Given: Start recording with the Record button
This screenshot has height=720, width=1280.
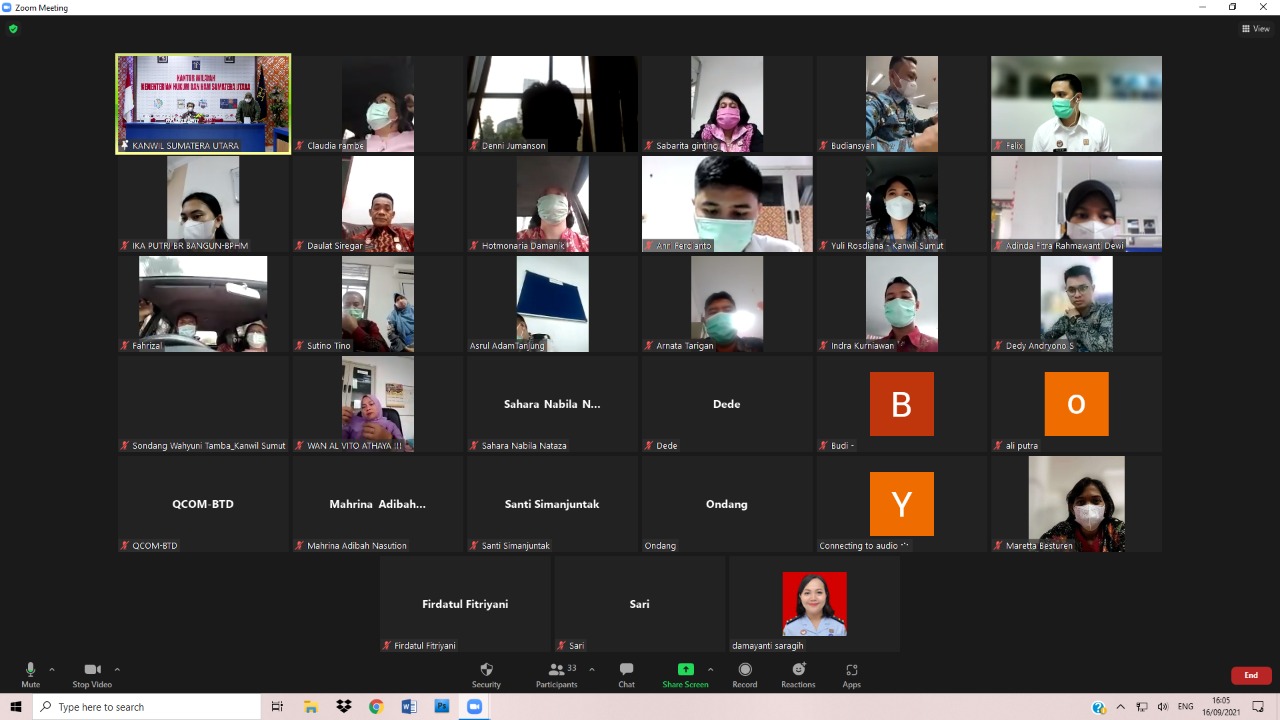Looking at the screenshot, I should [744, 675].
